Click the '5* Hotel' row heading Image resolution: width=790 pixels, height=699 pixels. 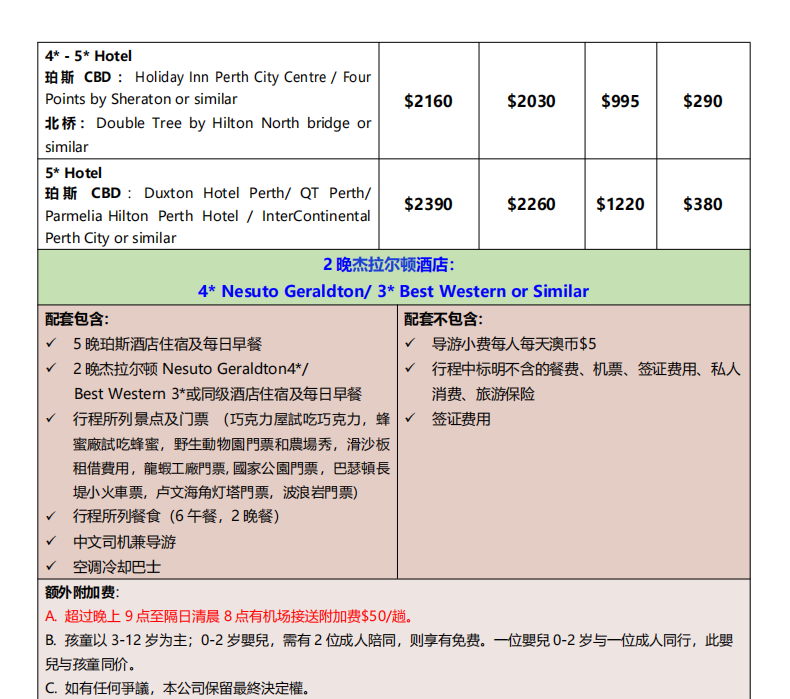click(x=73, y=173)
